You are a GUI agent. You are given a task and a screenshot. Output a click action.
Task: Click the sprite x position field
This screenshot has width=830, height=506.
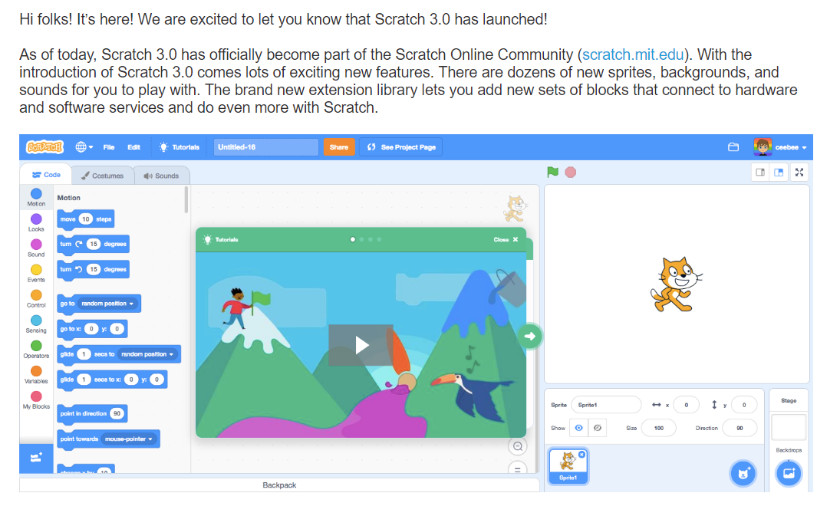686,405
